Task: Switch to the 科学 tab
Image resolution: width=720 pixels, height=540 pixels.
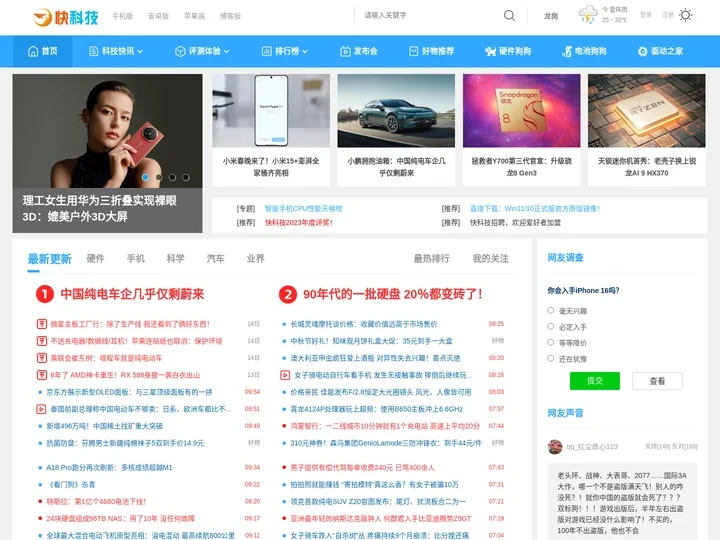Action: tap(175, 259)
